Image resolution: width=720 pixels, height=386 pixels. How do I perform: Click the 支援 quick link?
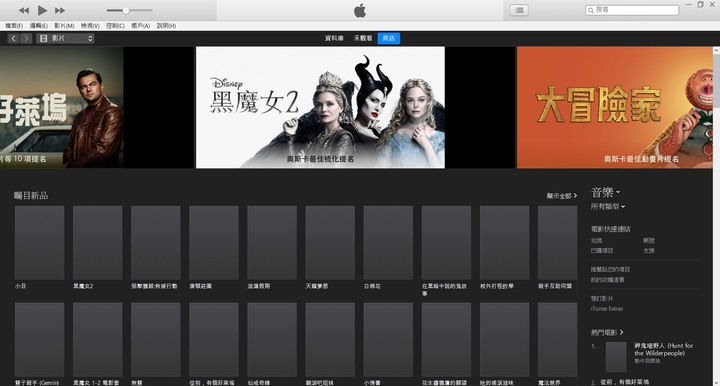[648, 251]
